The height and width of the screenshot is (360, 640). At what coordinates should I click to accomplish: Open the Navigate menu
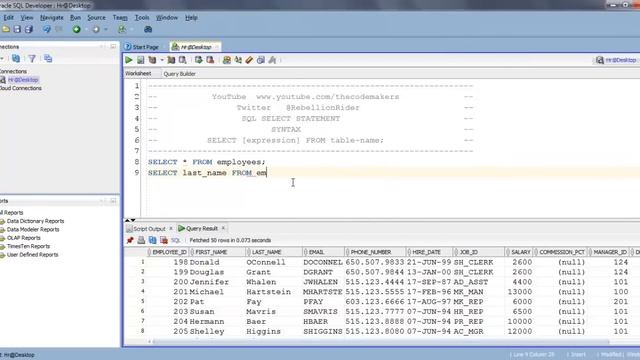pos(52,18)
